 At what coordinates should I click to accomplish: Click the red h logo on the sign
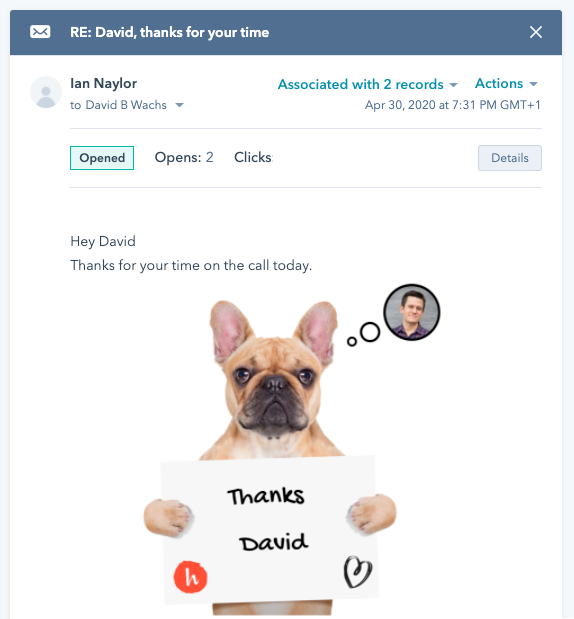[191, 577]
